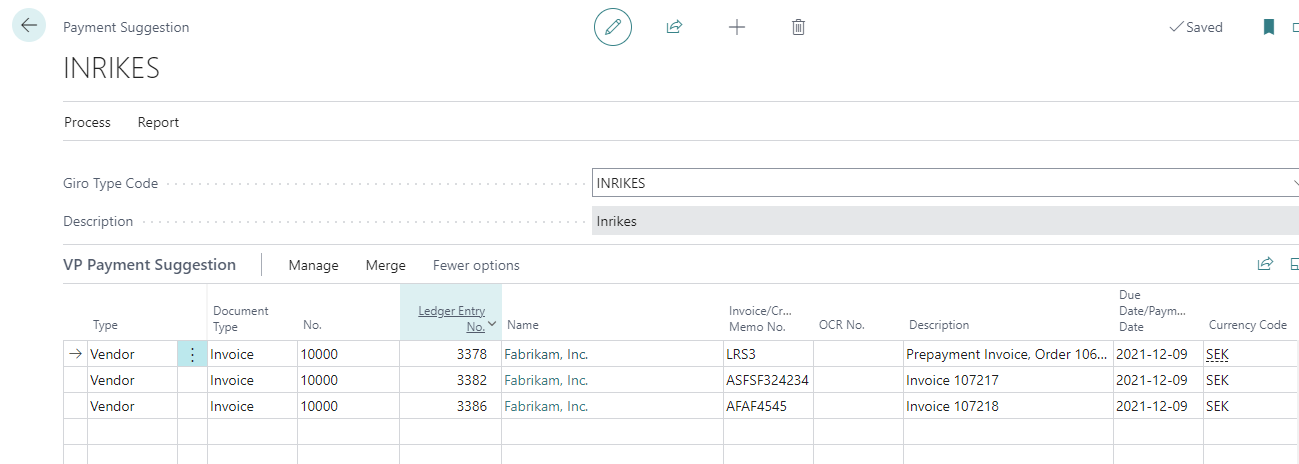This screenshot has height=464, width=1299.
Task: Click the OCR No. column header
Action: pos(841,325)
